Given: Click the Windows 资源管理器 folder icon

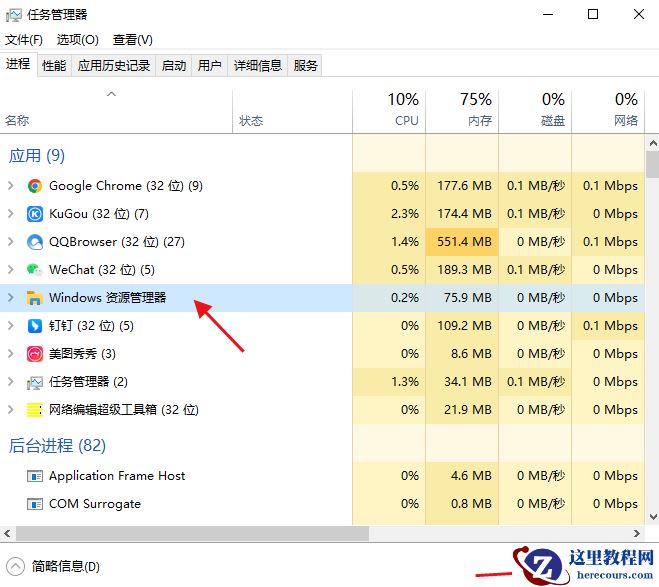Looking at the screenshot, I should 35,298.
